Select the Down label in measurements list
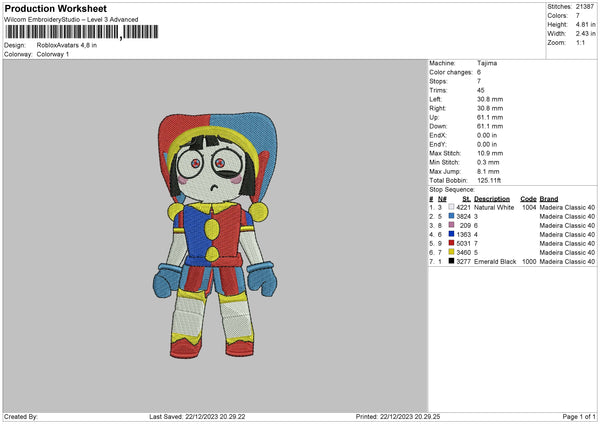Image resolution: width=600 pixels, height=424 pixels. point(438,126)
